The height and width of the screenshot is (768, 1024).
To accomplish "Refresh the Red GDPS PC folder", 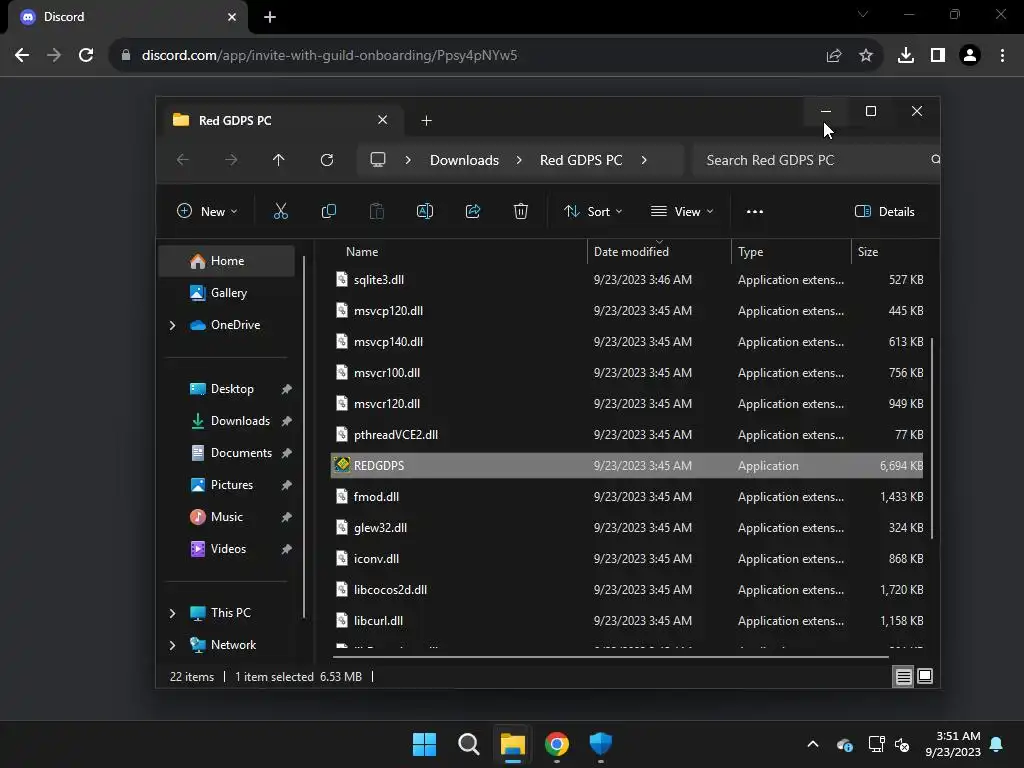I will click(x=327, y=160).
